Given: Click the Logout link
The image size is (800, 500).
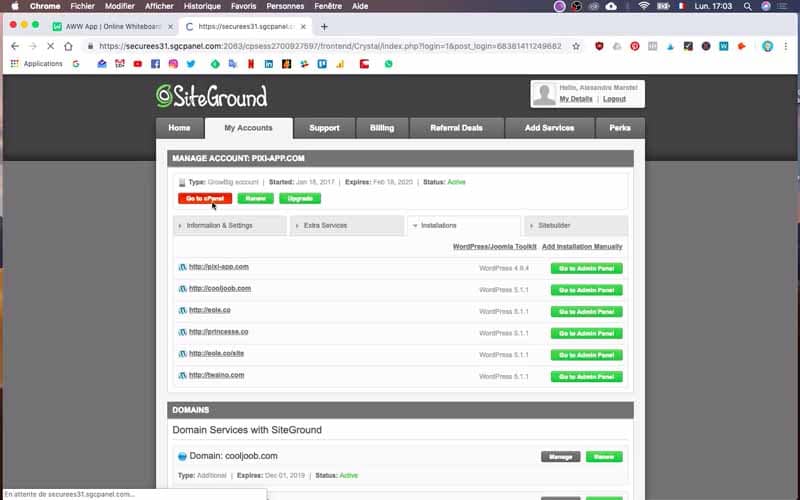Looking at the screenshot, I should click(614, 99).
